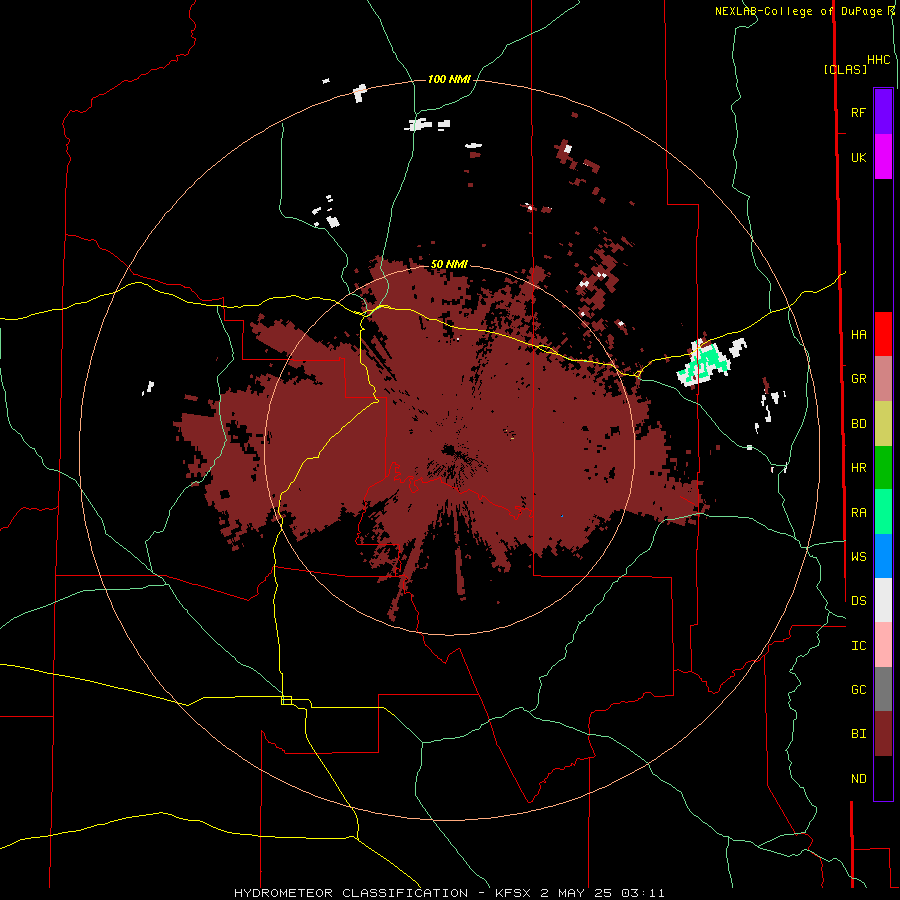Select the IC pink legend swatch
Image resolution: width=900 pixels, height=900 pixels.
(x=883, y=645)
